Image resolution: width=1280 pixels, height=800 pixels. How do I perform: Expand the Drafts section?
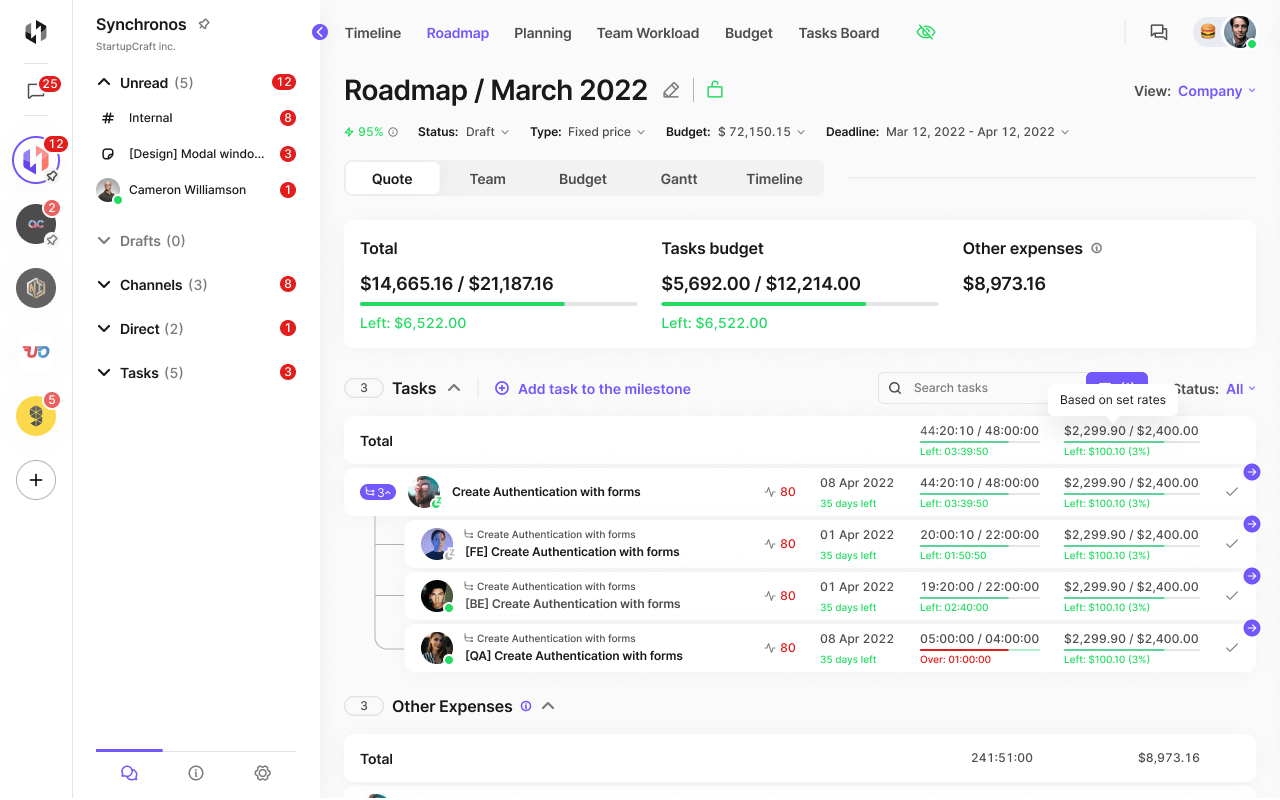(104, 240)
